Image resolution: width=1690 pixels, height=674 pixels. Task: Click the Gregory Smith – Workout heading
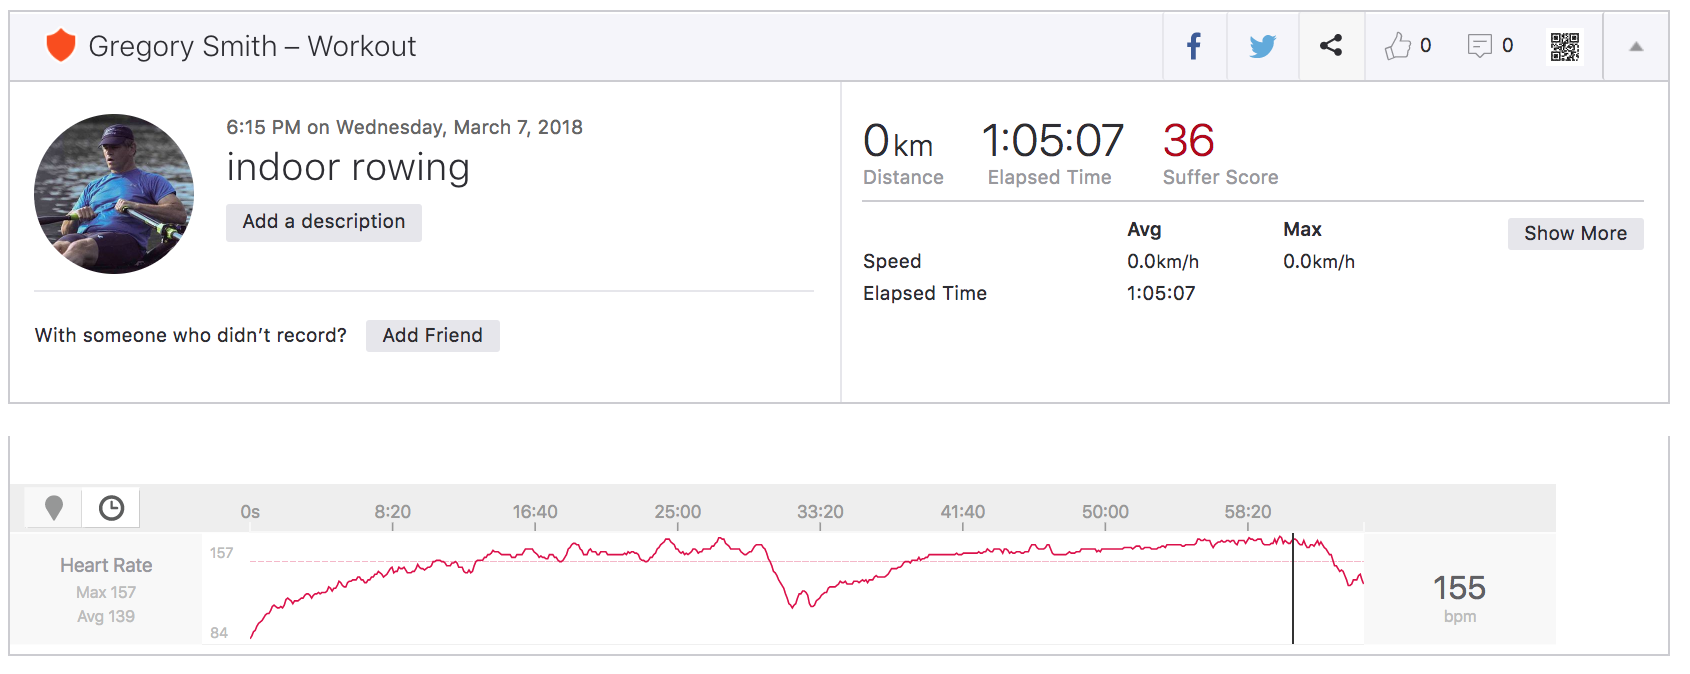[x=252, y=46]
